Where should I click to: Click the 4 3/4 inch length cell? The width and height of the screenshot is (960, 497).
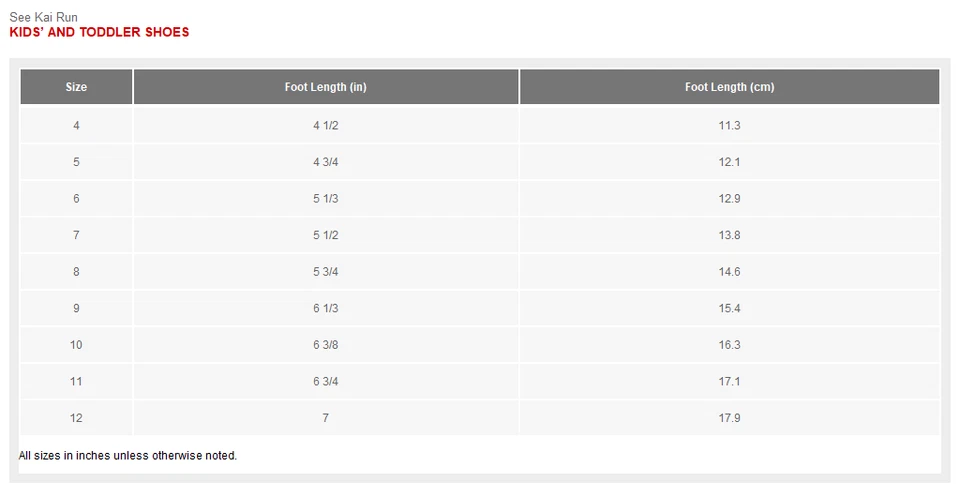[325, 162]
